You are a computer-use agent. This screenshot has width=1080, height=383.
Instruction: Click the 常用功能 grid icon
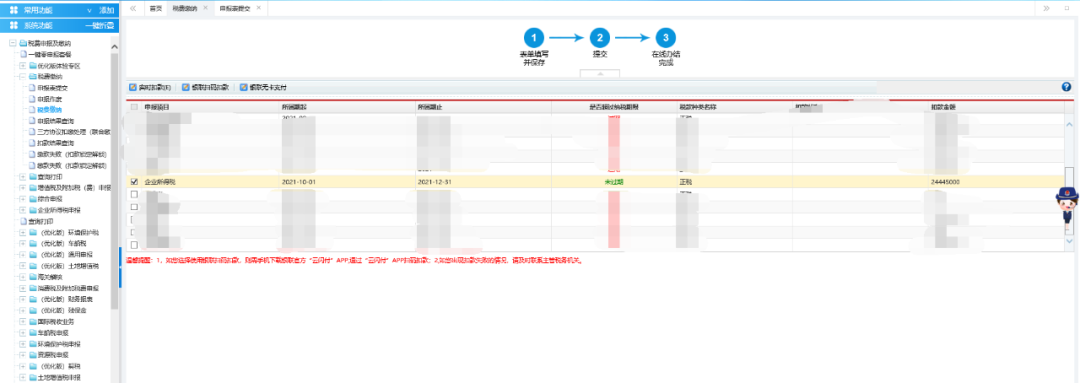point(14,10)
